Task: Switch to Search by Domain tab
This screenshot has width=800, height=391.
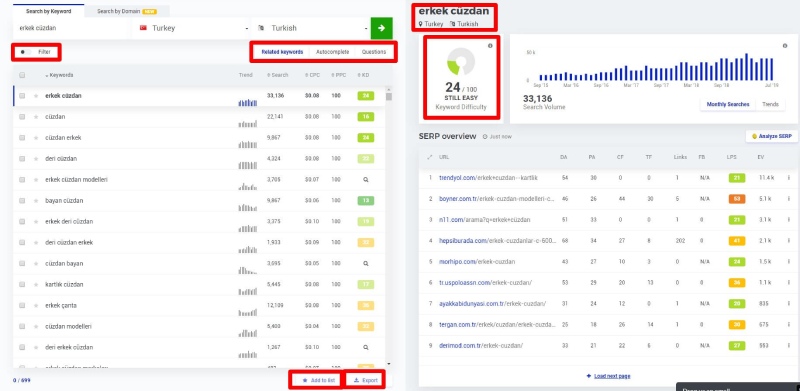Action: [127, 11]
